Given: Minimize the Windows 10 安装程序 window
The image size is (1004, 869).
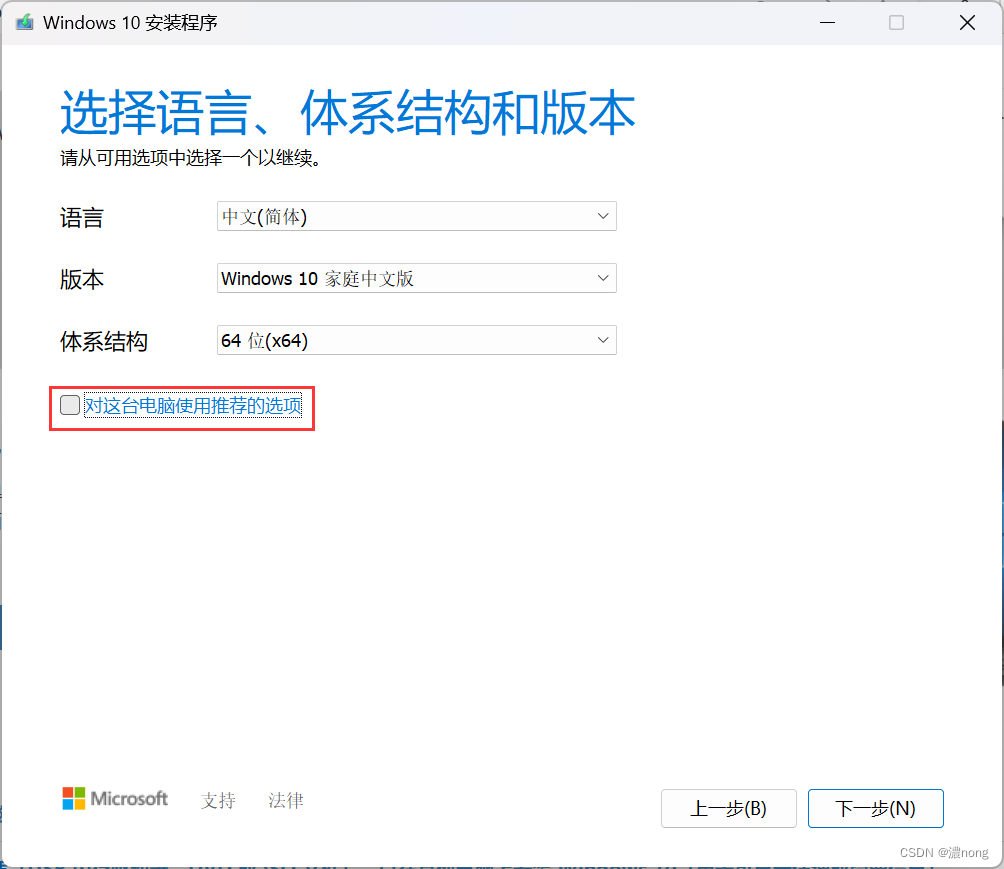Looking at the screenshot, I should tap(827, 23).
